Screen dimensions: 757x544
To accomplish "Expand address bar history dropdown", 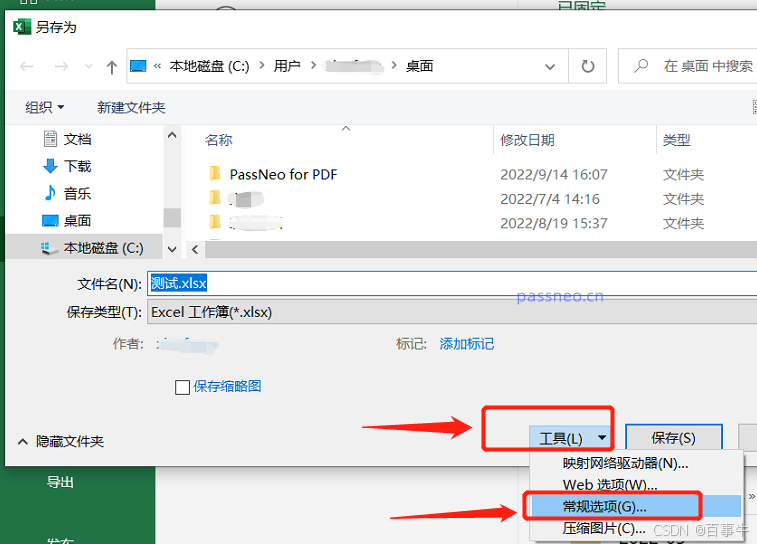I will pos(549,66).
